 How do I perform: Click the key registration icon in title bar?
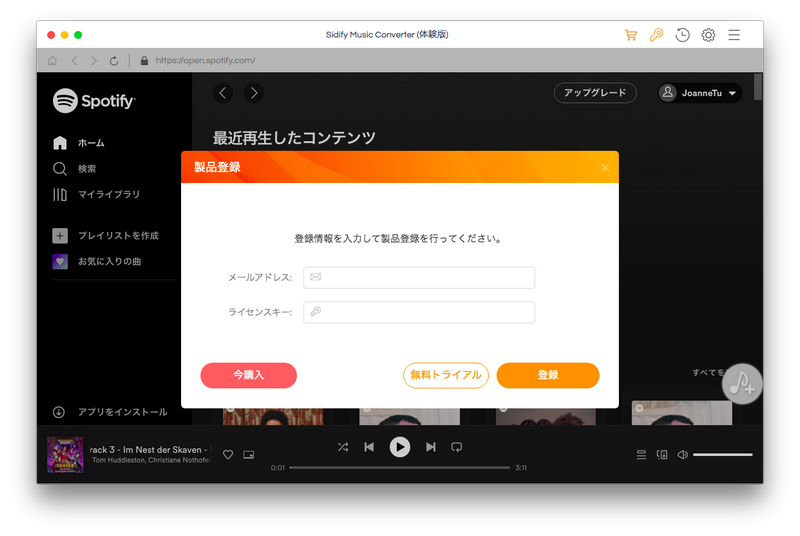[x=656, y=35]
